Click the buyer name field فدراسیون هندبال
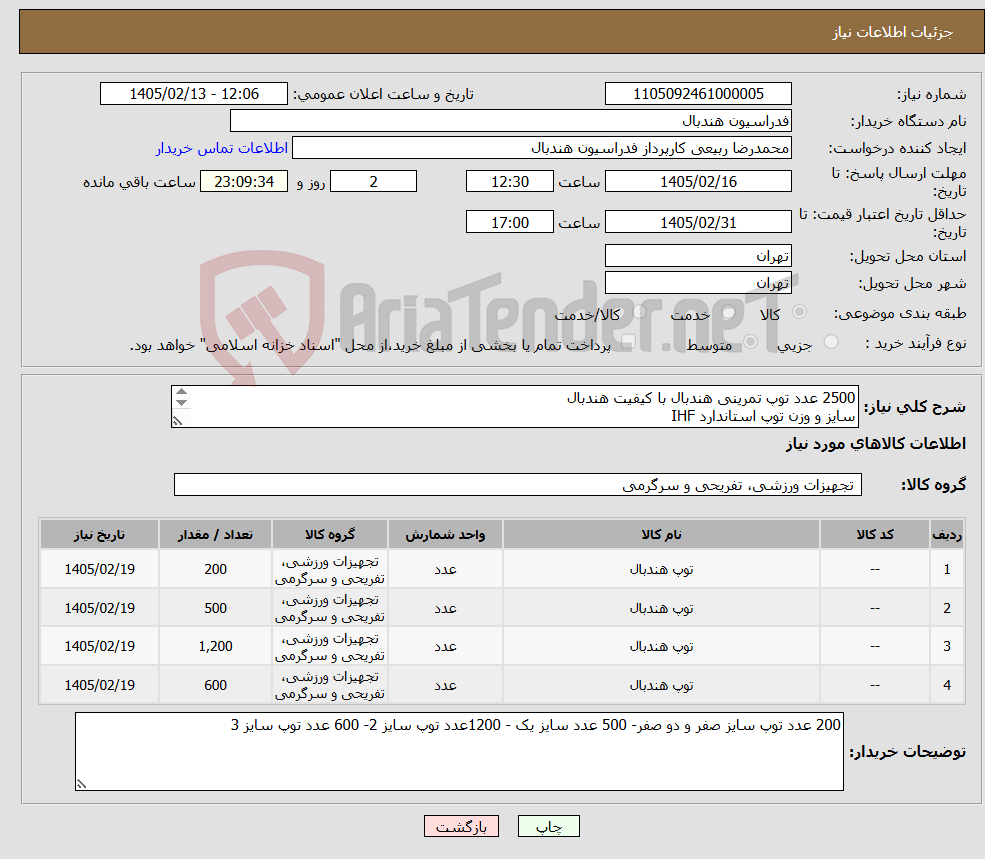The image size is (985, 859). click(510, 121)
